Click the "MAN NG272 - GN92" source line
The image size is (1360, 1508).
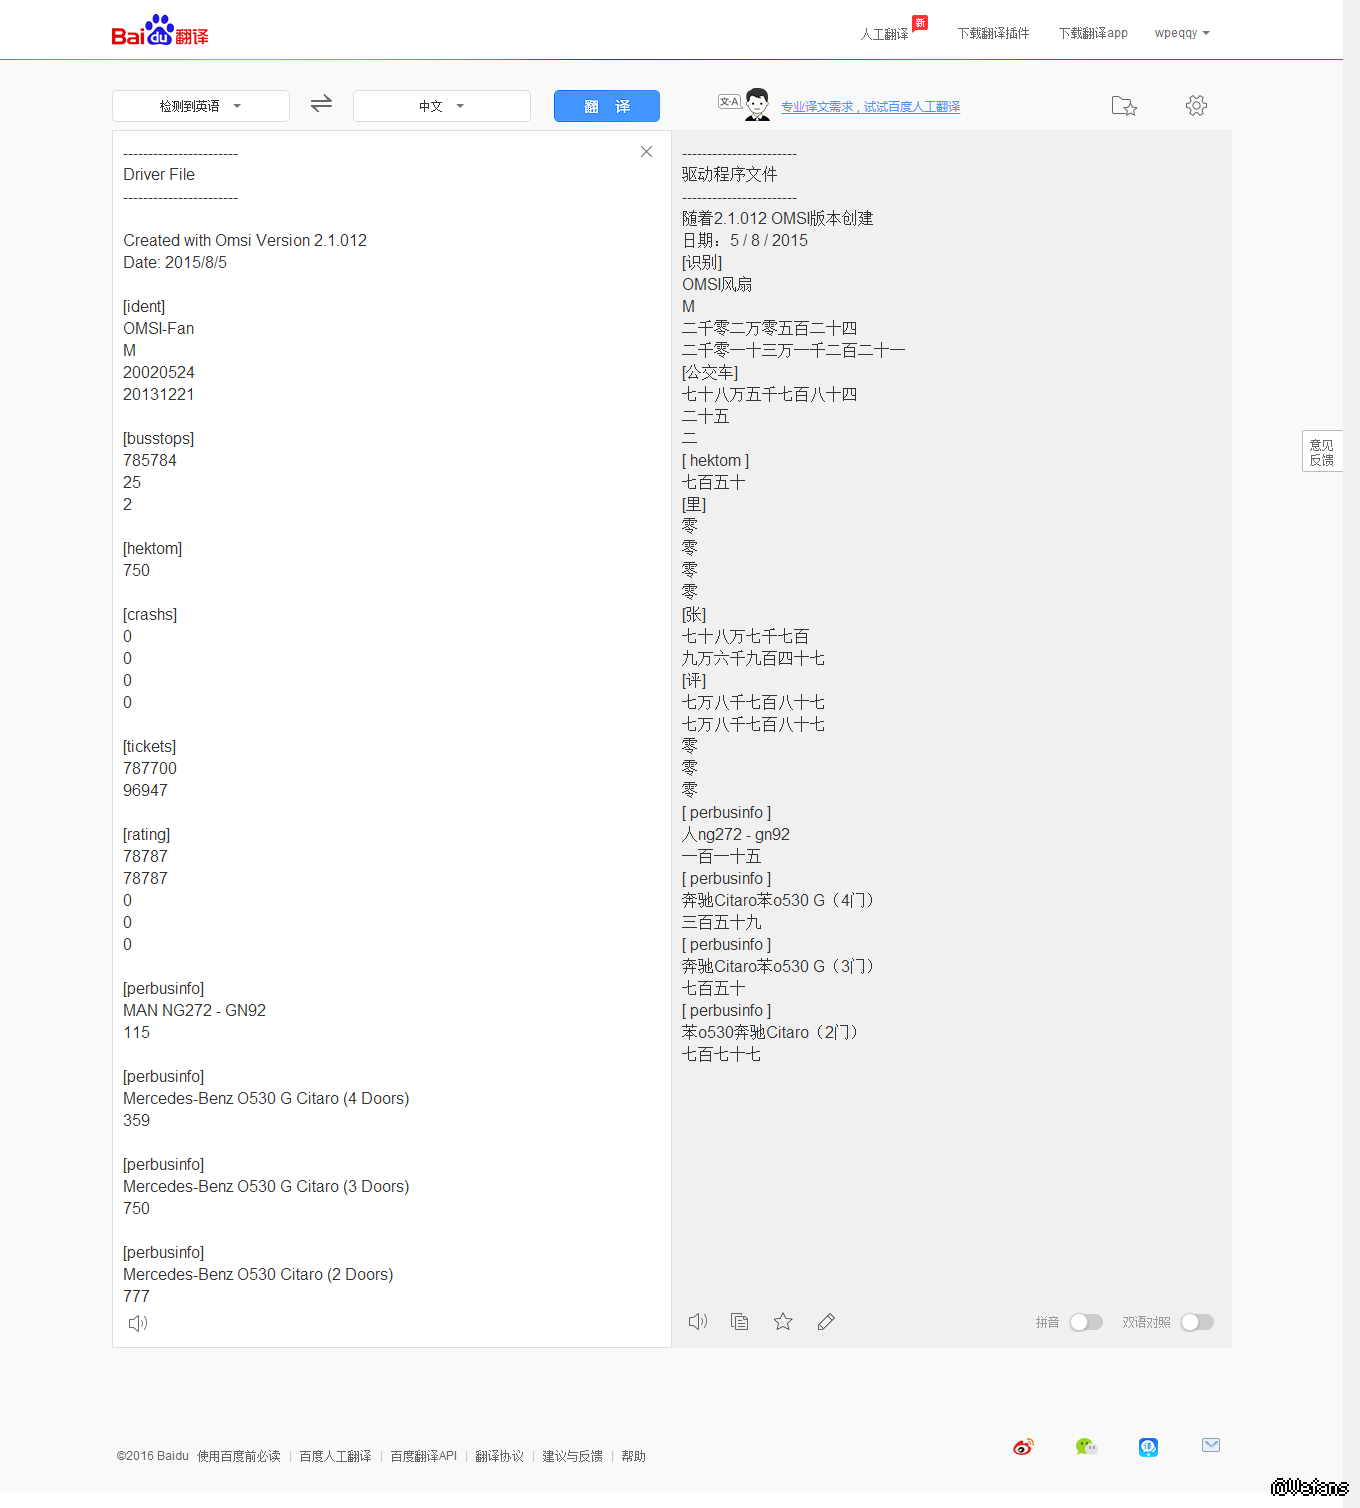195,1010
